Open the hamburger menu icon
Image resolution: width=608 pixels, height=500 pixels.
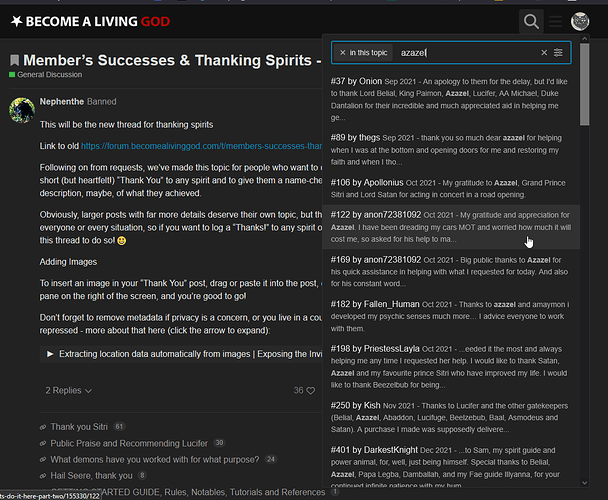(x=556, y=21)
